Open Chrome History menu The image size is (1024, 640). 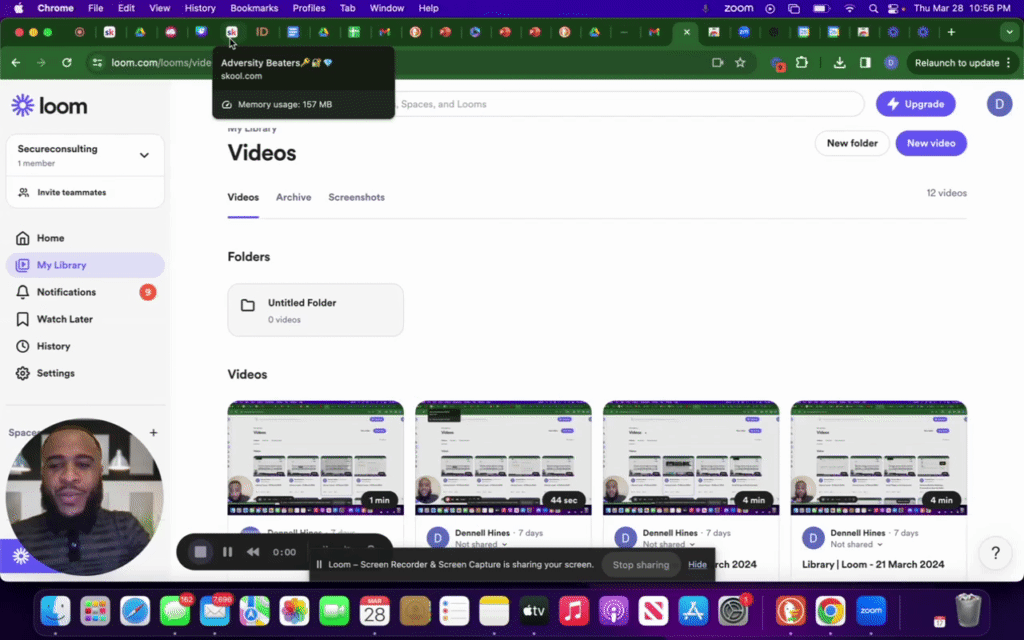coord(200,8)
